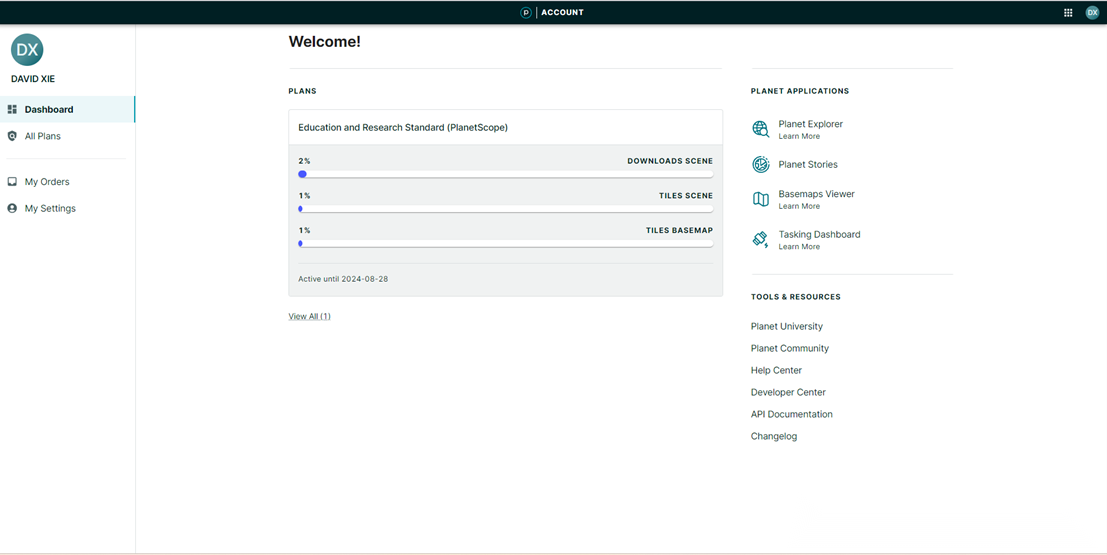This screenshot has width=1107, height=555.
Task: Open Basemaps Viewer application
Action: 817,193
